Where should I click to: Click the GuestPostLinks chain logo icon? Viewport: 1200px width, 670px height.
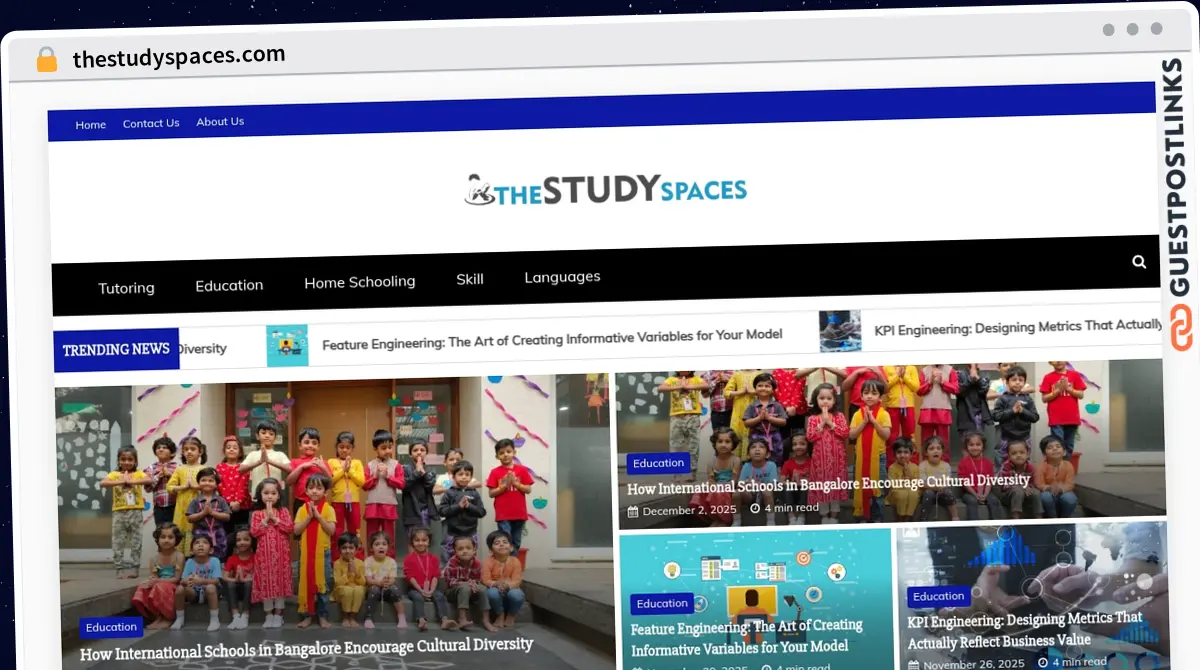click(1181, 329)
